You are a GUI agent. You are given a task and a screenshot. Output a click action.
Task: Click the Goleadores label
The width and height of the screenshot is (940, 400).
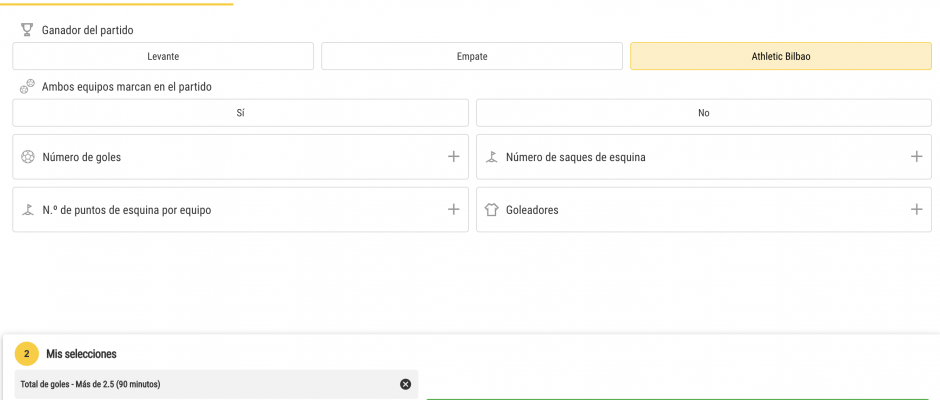click(x=532, y=210)
